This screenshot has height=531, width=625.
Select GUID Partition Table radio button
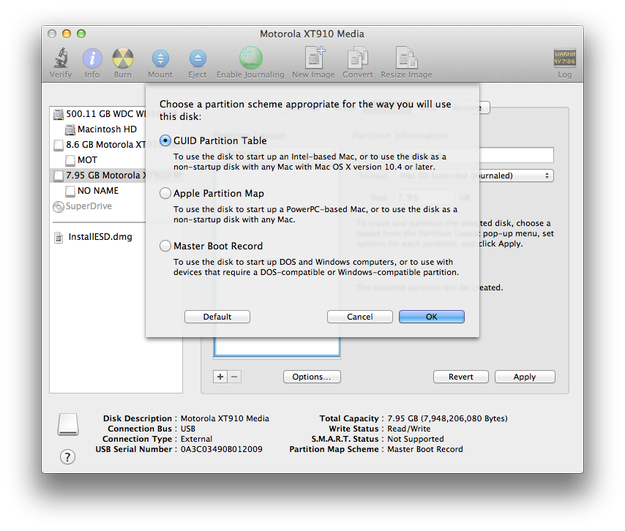click(x=165, y=140)
